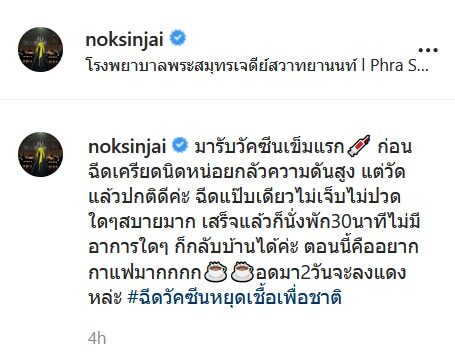Click the caption line starting 'แล้วปกติดีค่ะ'
The image size is (455, 361).
pos(244,197)
